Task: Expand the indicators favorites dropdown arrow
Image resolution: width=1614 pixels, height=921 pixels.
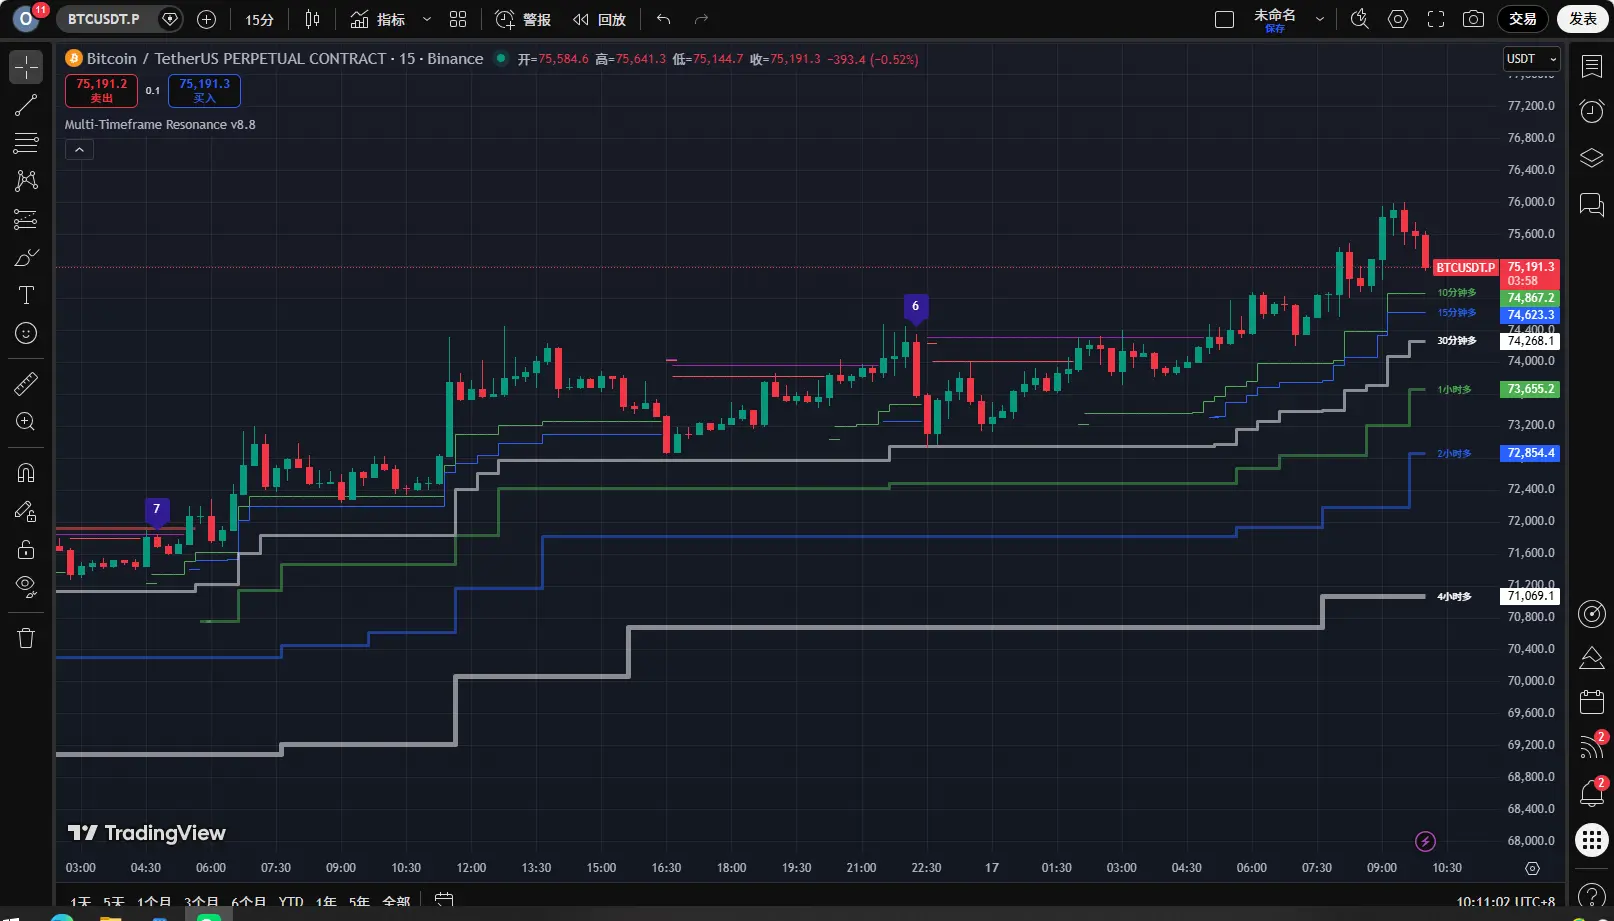Action: click(x=427, y=19)
